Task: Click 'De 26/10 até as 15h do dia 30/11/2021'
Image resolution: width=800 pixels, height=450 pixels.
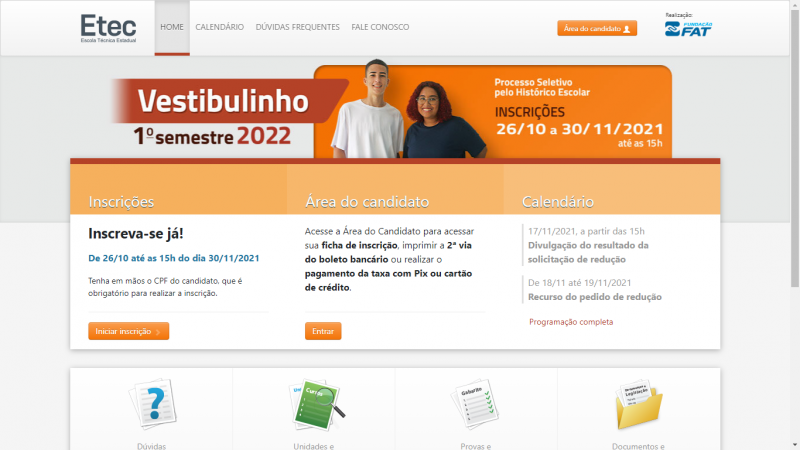Action: pyautogui.click(x=173, y=258)
